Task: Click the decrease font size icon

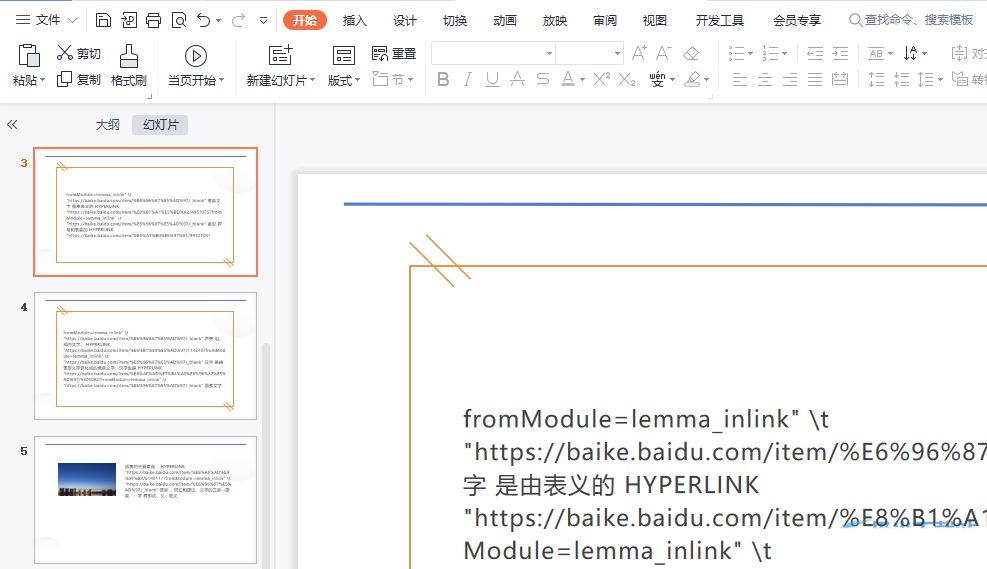Action: (664, 54)
